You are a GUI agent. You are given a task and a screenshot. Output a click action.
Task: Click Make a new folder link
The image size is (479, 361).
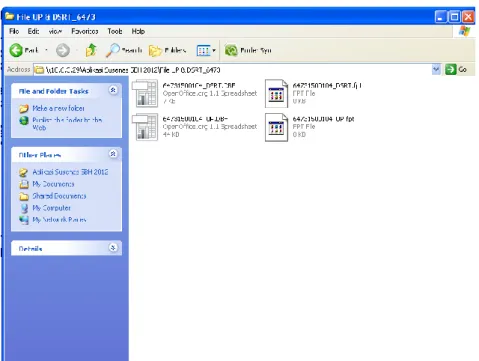[x=58, y=108]
